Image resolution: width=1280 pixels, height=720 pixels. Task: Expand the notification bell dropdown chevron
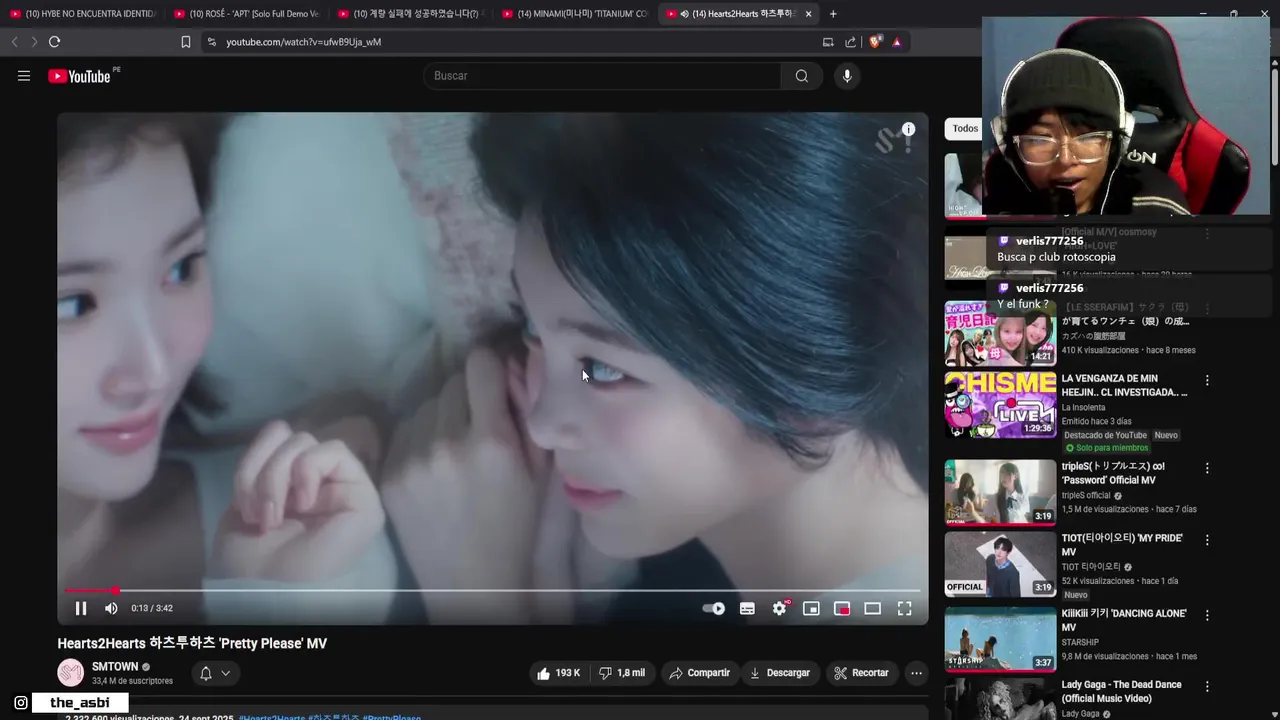pos(226,673)
